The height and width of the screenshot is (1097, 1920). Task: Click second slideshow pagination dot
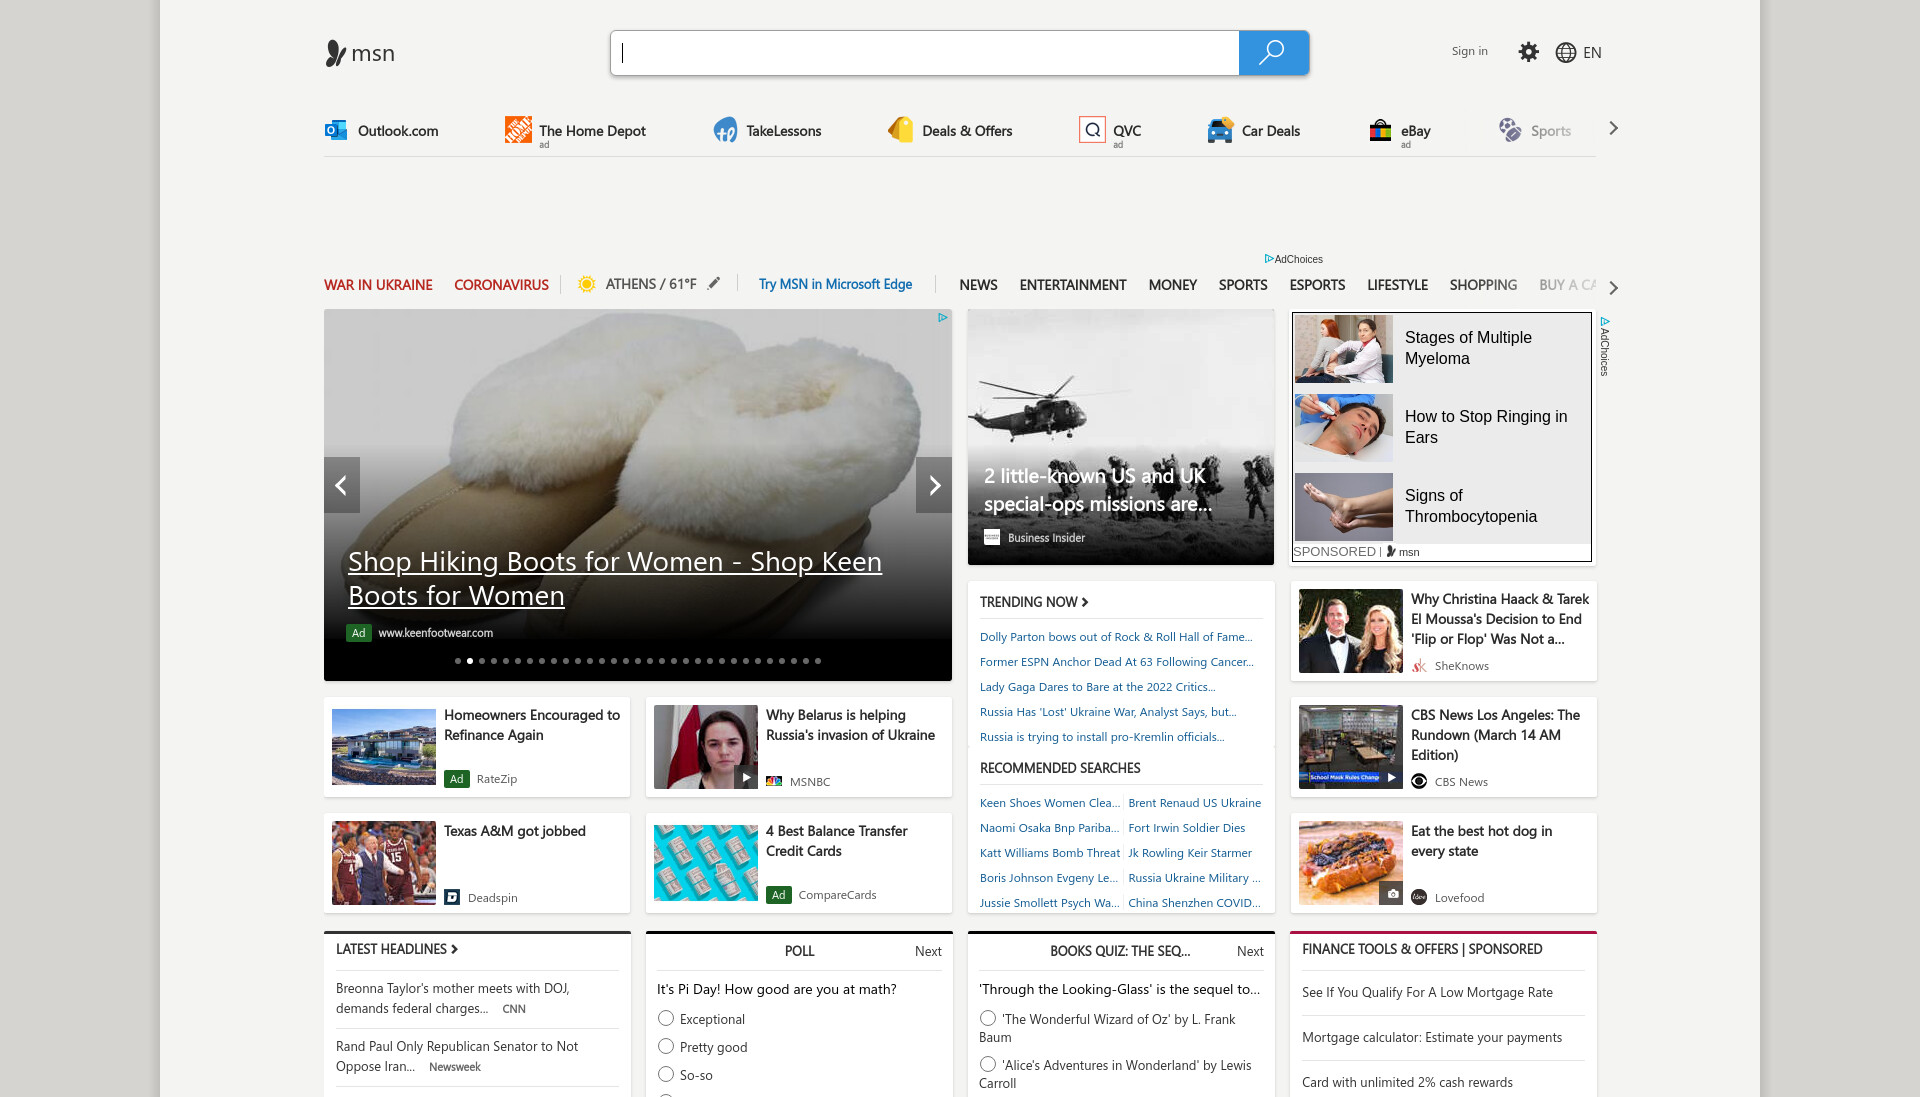coord(470,661)
